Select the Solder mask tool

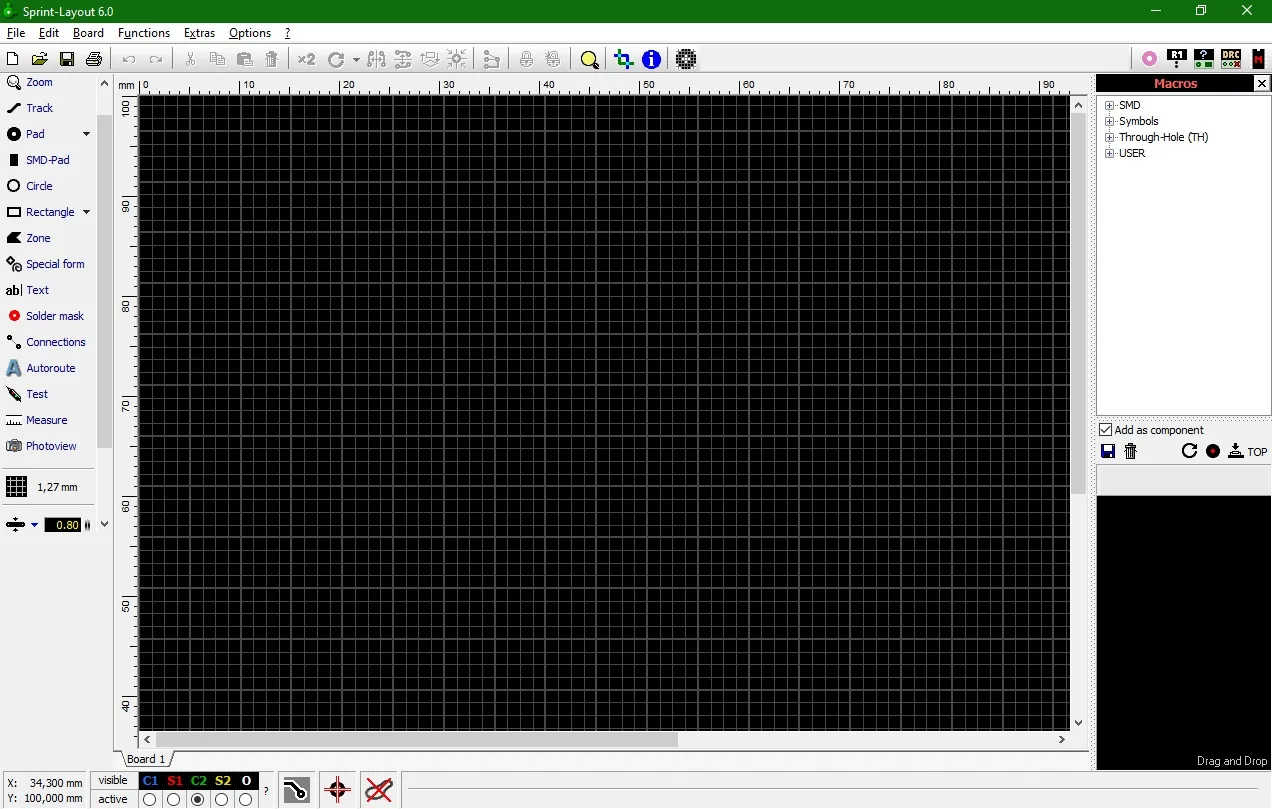click(x=45, y=316)
